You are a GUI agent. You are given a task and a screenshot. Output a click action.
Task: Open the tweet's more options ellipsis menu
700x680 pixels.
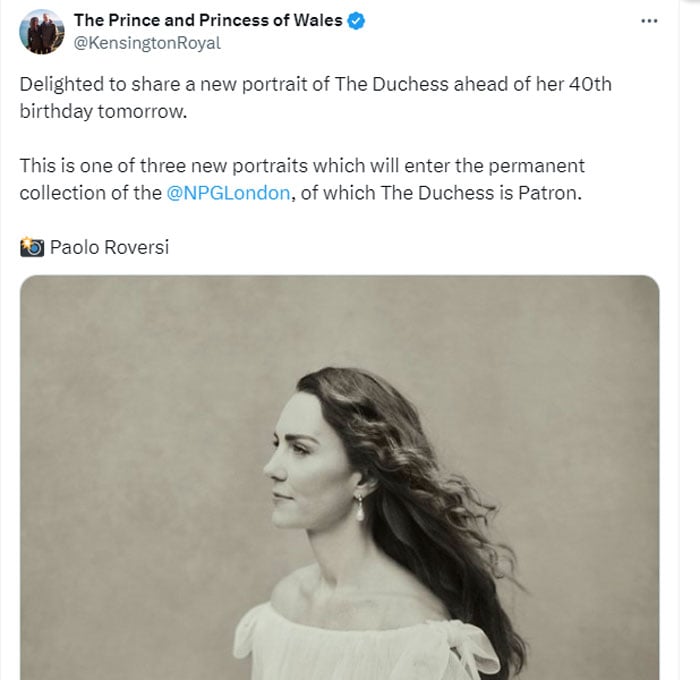point(649,21)
